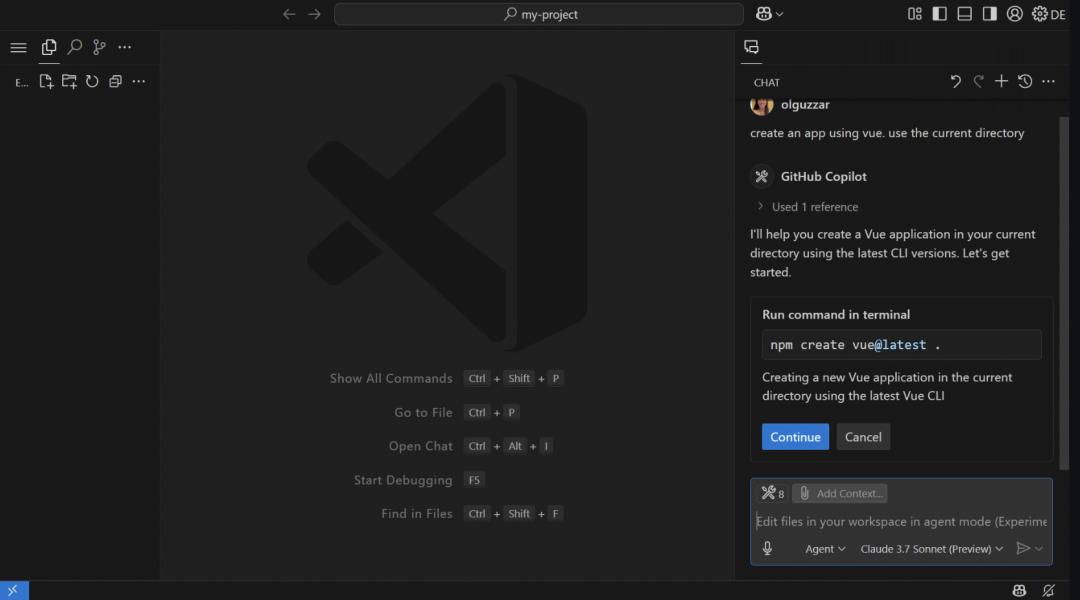Open the chat panel overflow menu
The width and height of the screenshot is (1080, 600).
click(x=1047, y=81)
